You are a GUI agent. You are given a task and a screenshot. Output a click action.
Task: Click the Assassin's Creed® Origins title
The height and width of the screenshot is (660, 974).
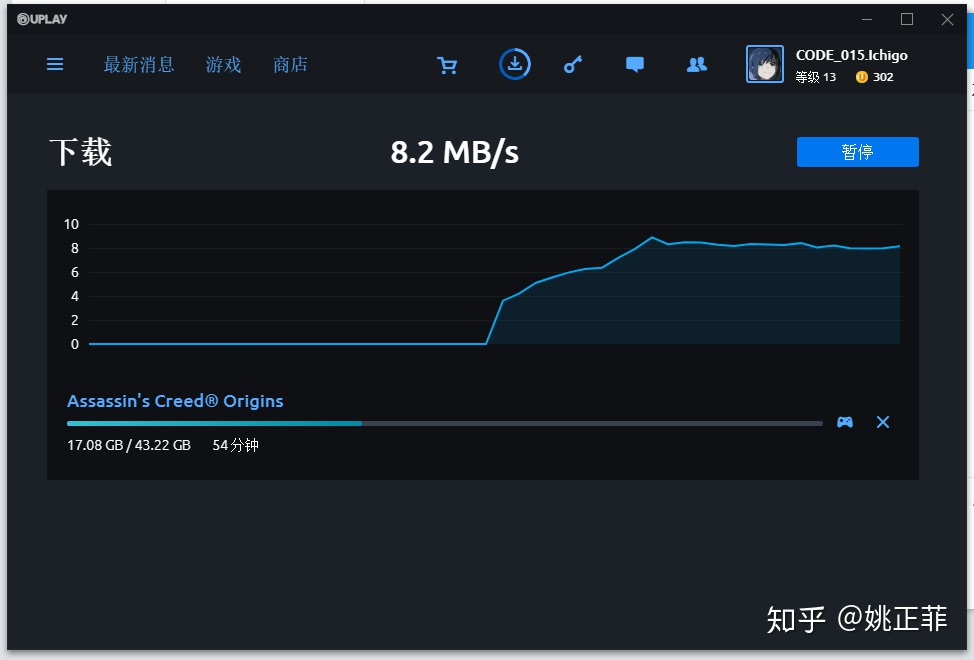175,401
